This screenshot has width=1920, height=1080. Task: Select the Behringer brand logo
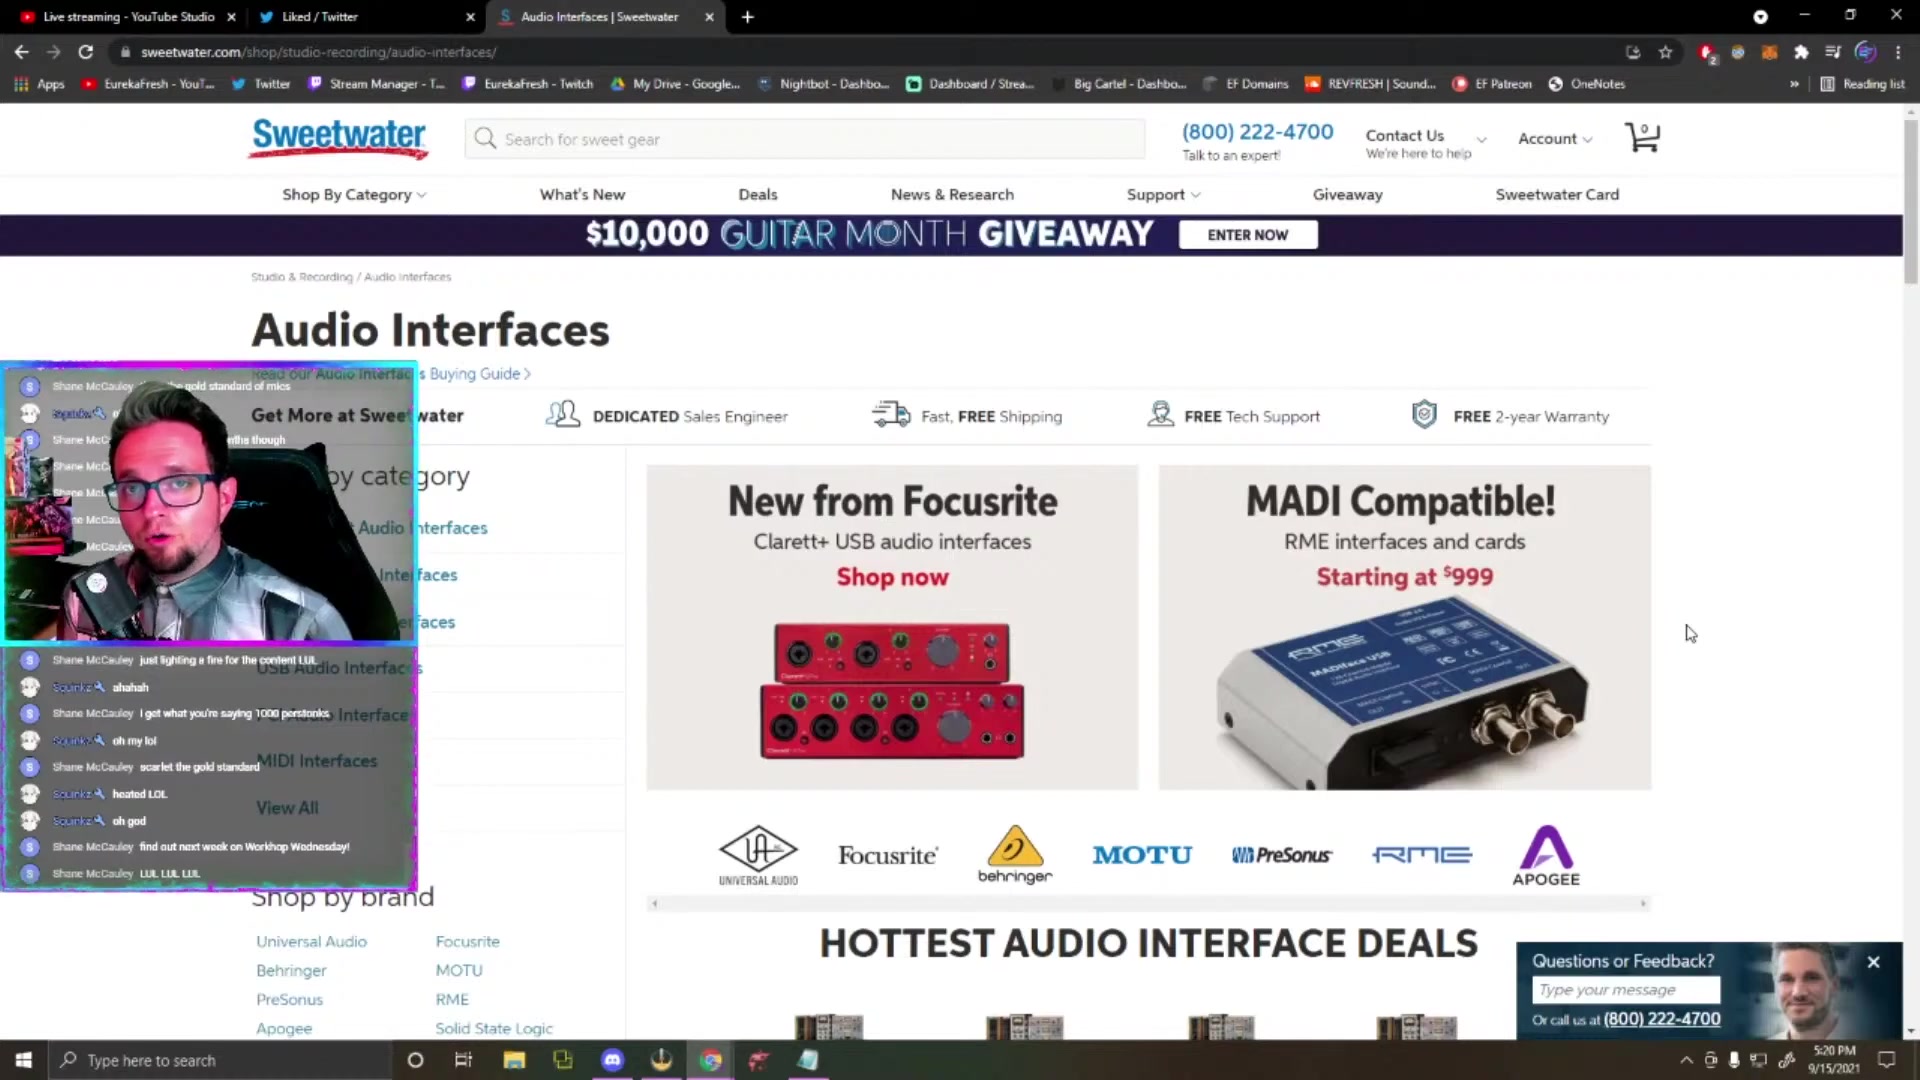tap(1014, 855)
